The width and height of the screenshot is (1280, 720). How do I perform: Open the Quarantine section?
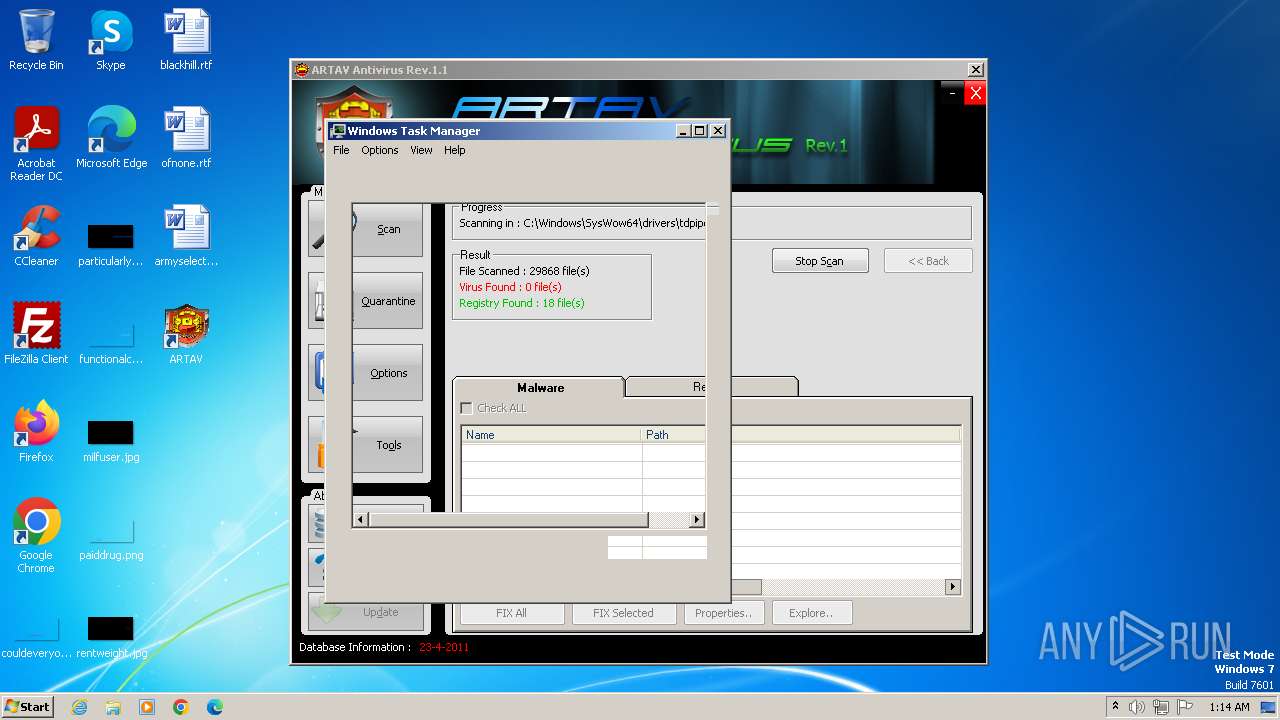coord(388,301)
